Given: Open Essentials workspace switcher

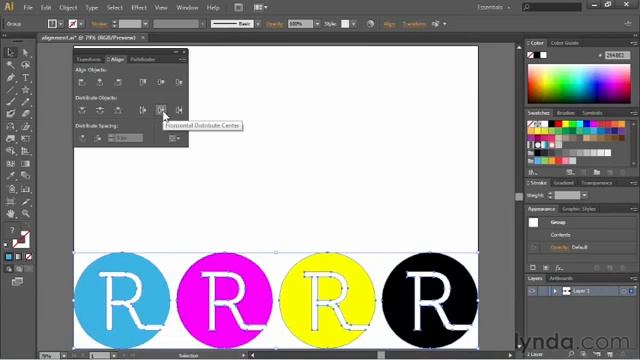Looking at the screenshot, I should pyautogui.click(x=494, y=7).
